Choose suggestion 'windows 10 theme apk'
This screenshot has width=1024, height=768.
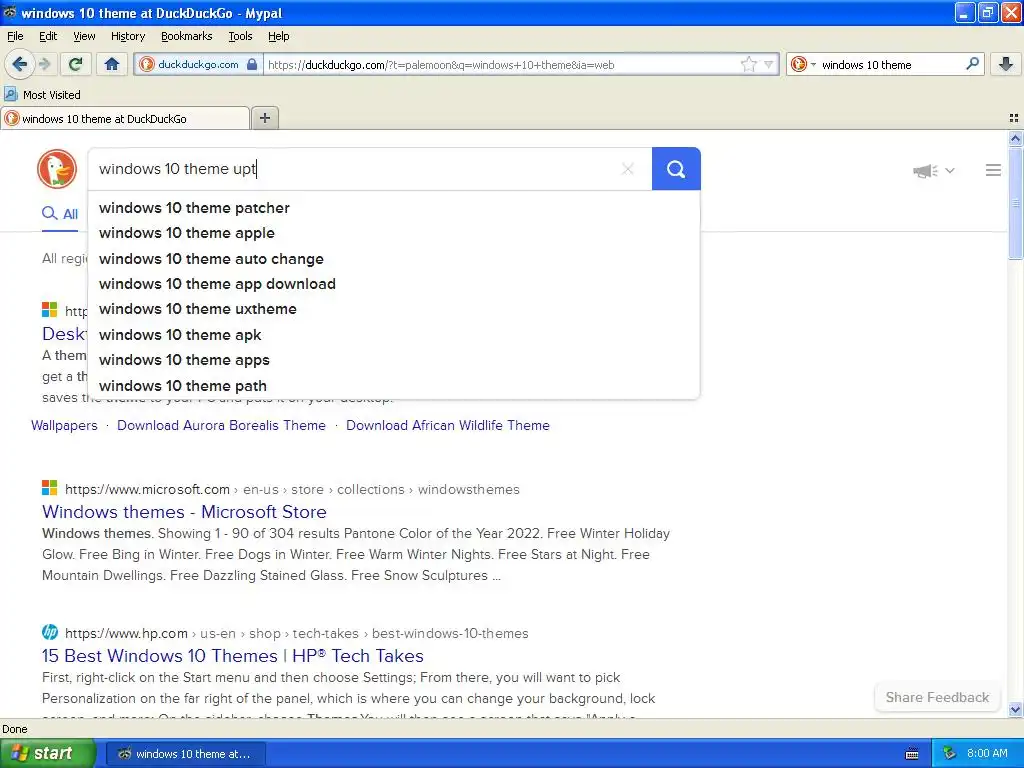394,334
